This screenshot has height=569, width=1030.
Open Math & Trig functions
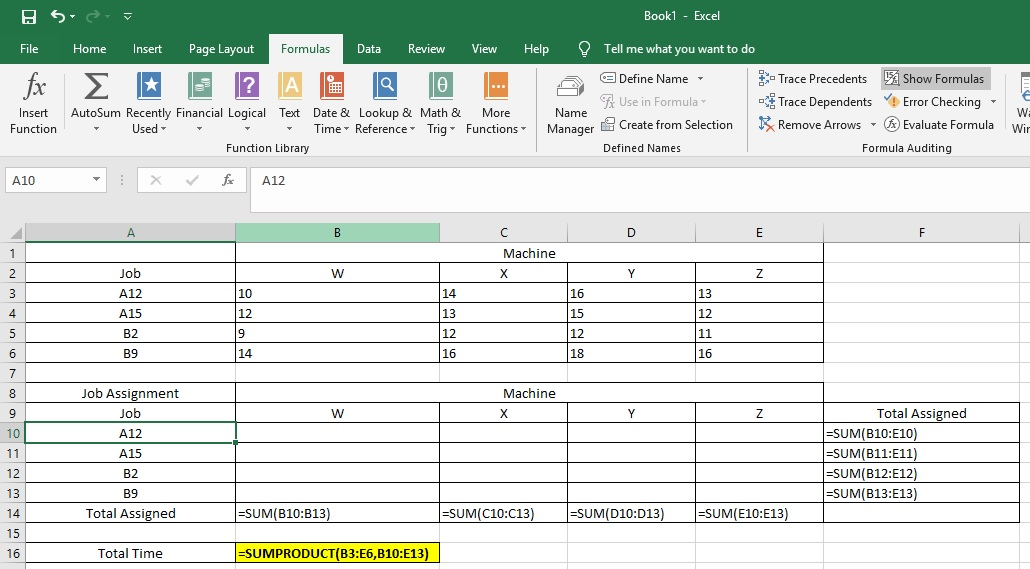[x=440, y=104]
